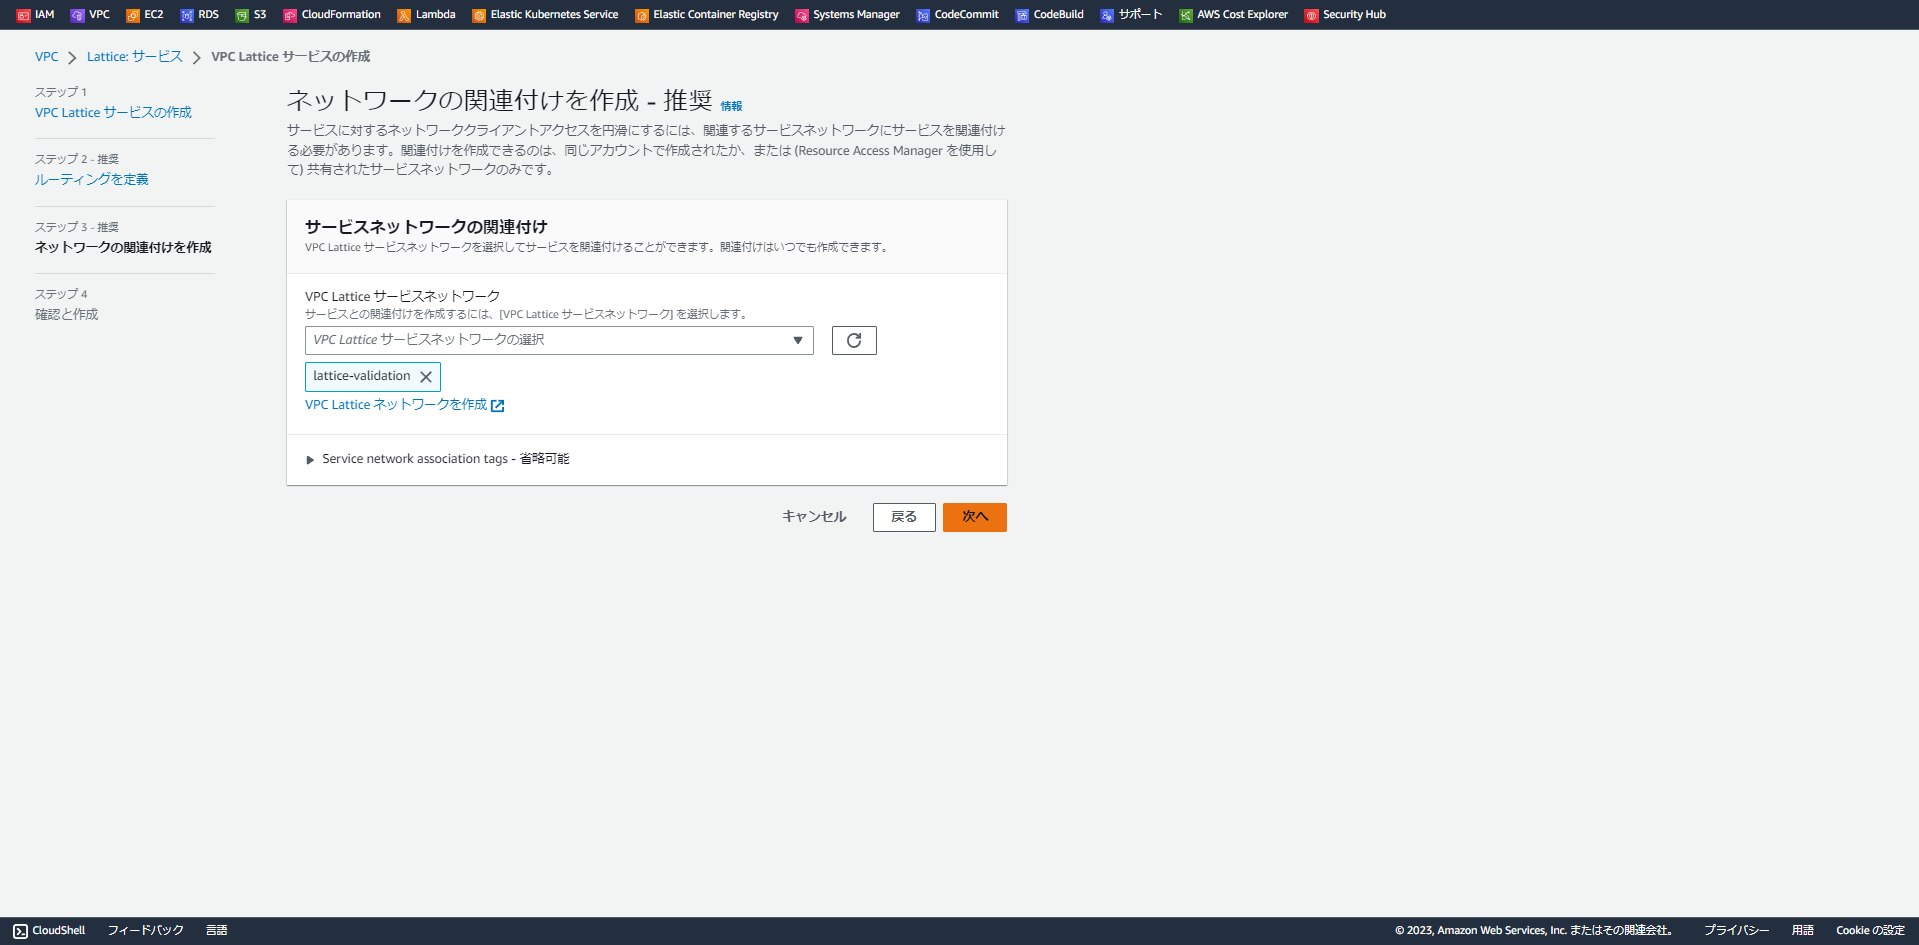The image size is (1919, 945).
Task: Open the CloudFormation shortcut icon
Action: click(290, 15)
